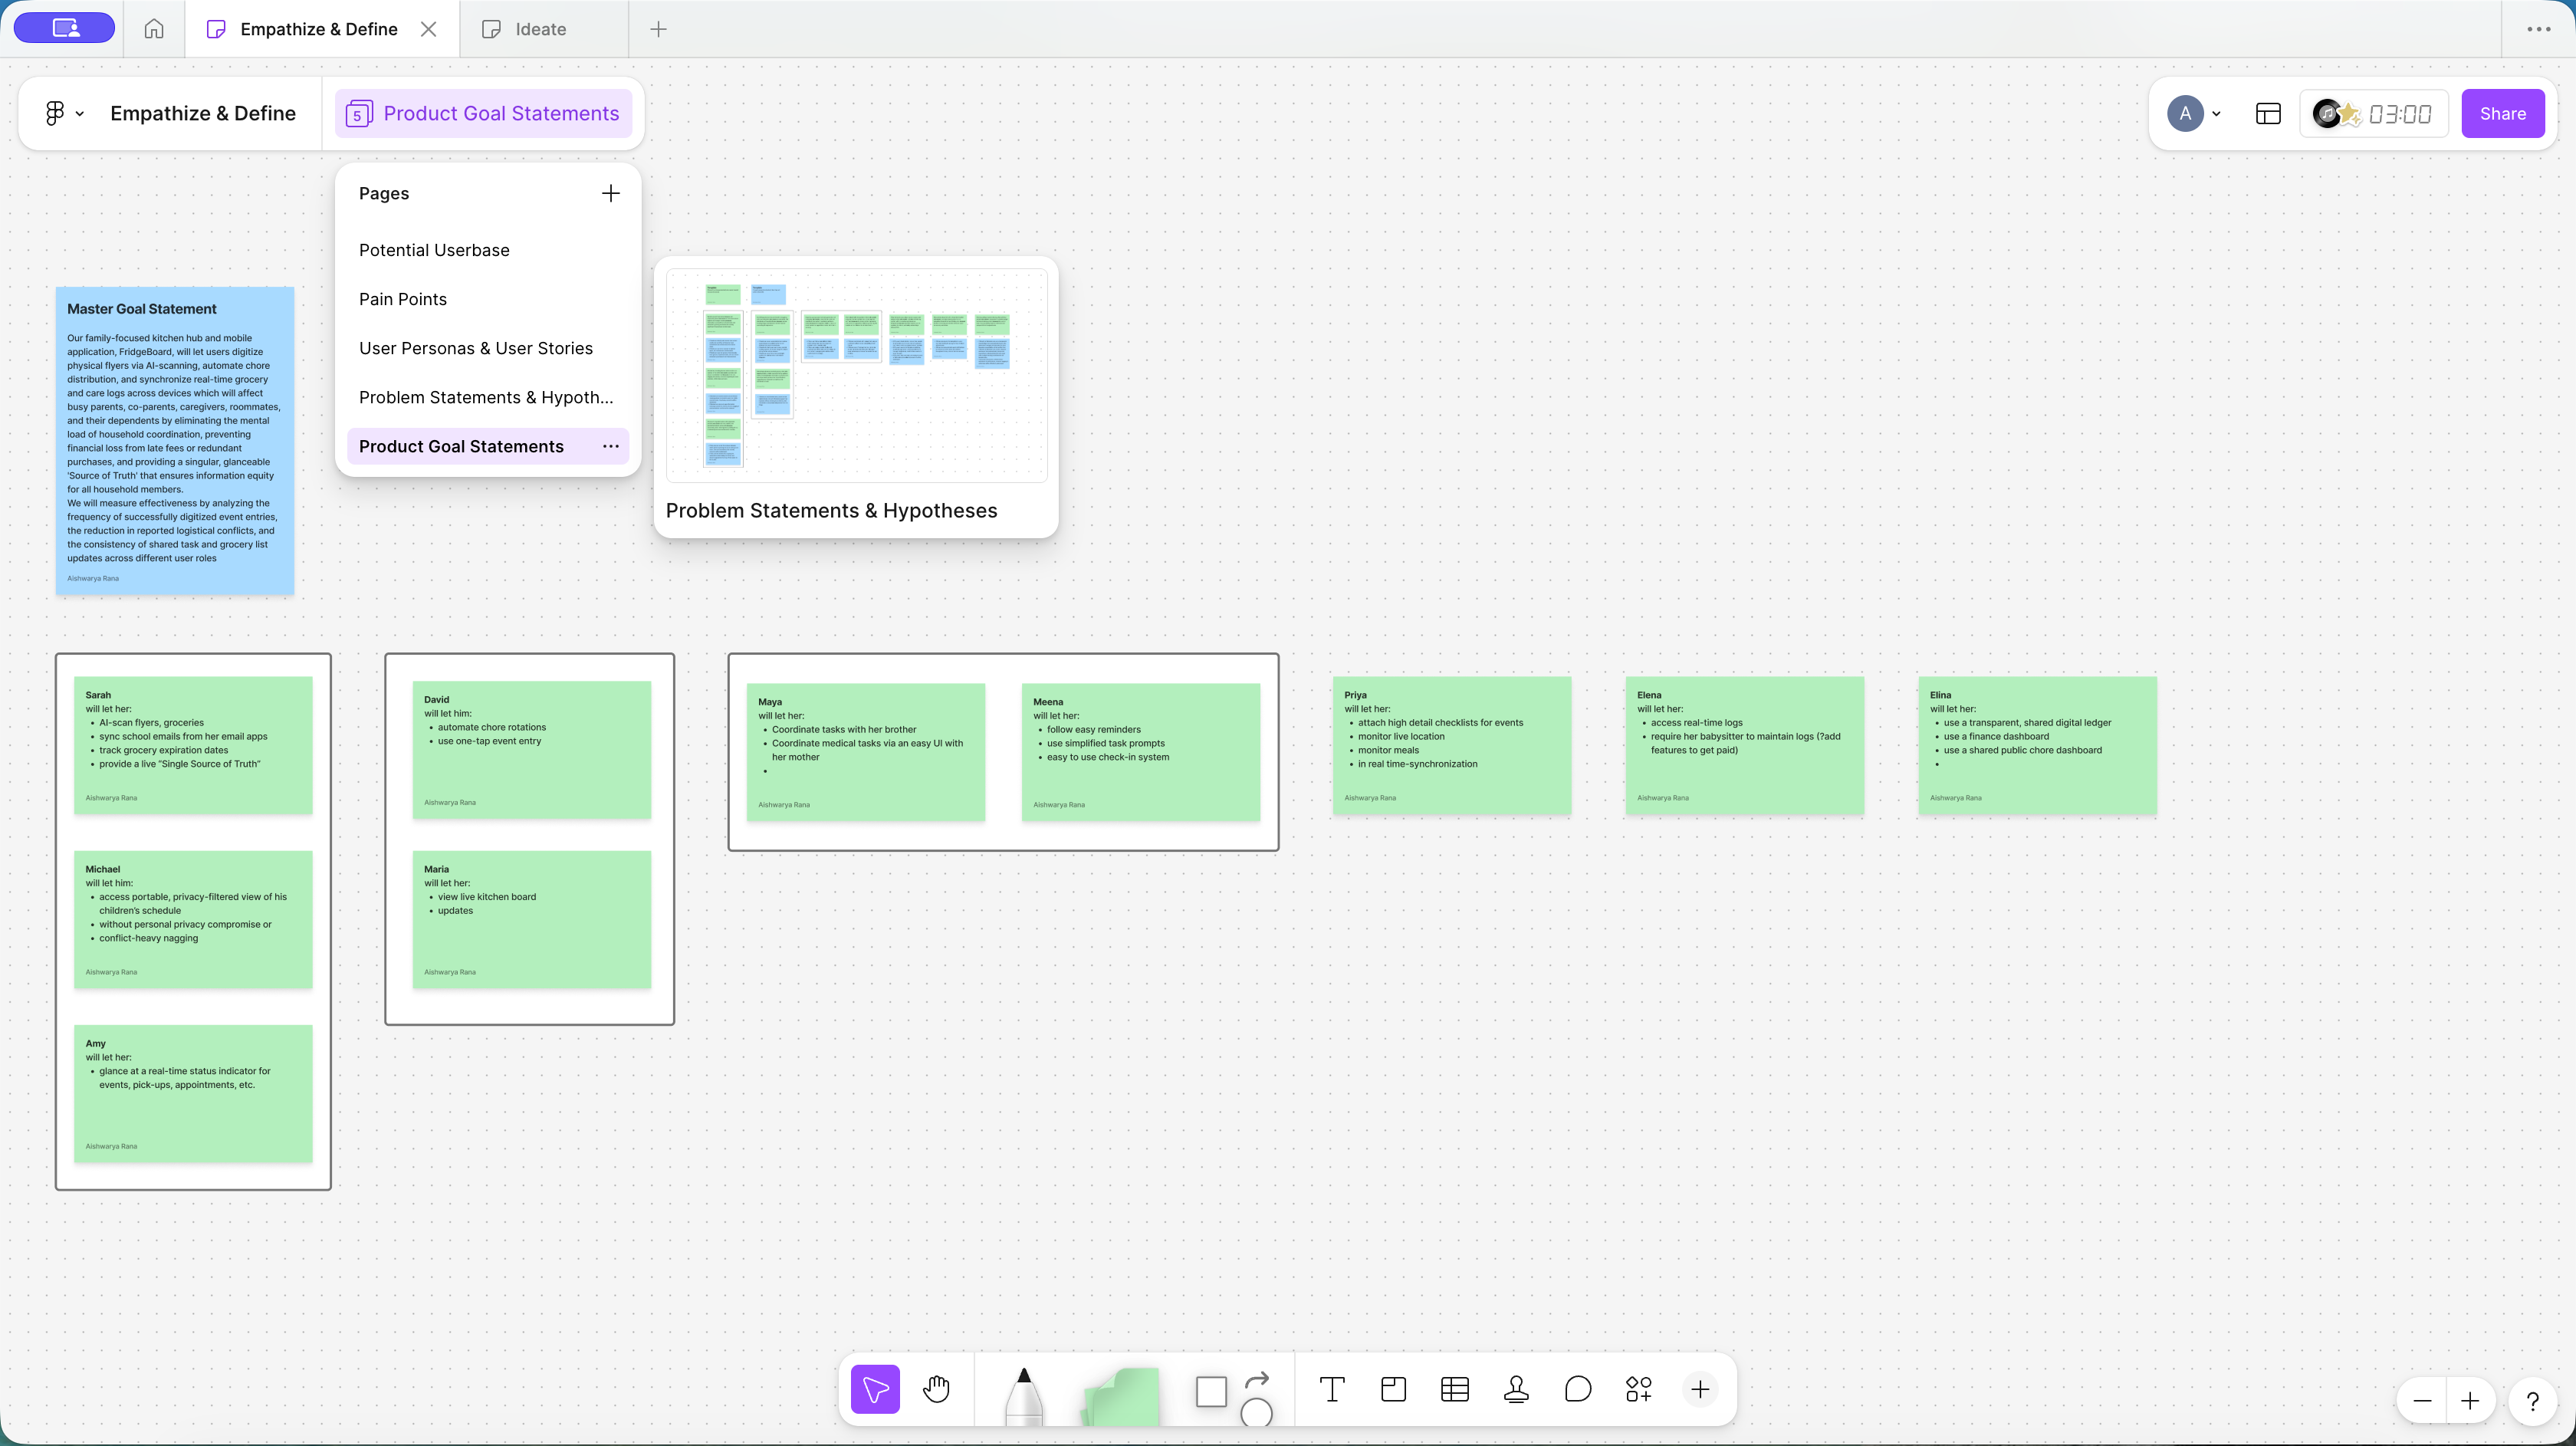
Task: Open the Figma main menu dropdown
Action: [63, 113]
